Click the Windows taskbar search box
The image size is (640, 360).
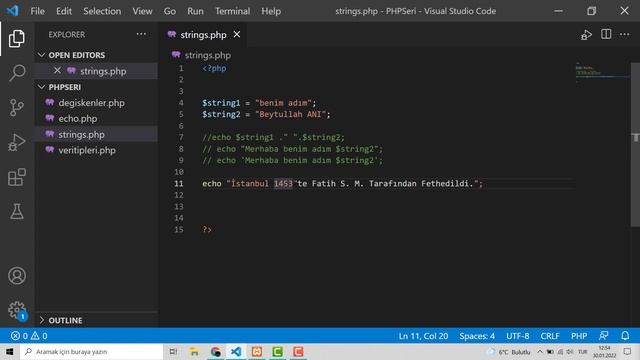pyautogui.click(x=91, y=351)
